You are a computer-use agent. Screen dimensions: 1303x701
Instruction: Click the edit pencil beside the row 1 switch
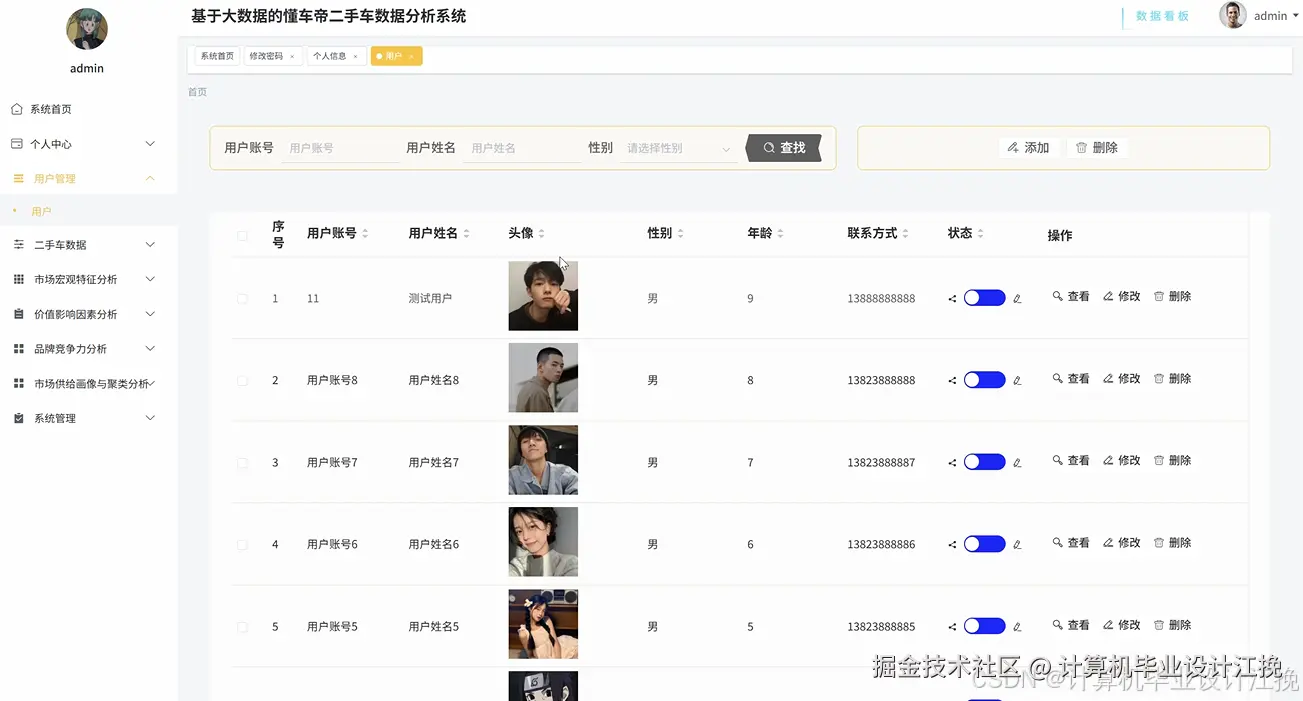[x=1017, y=298]
